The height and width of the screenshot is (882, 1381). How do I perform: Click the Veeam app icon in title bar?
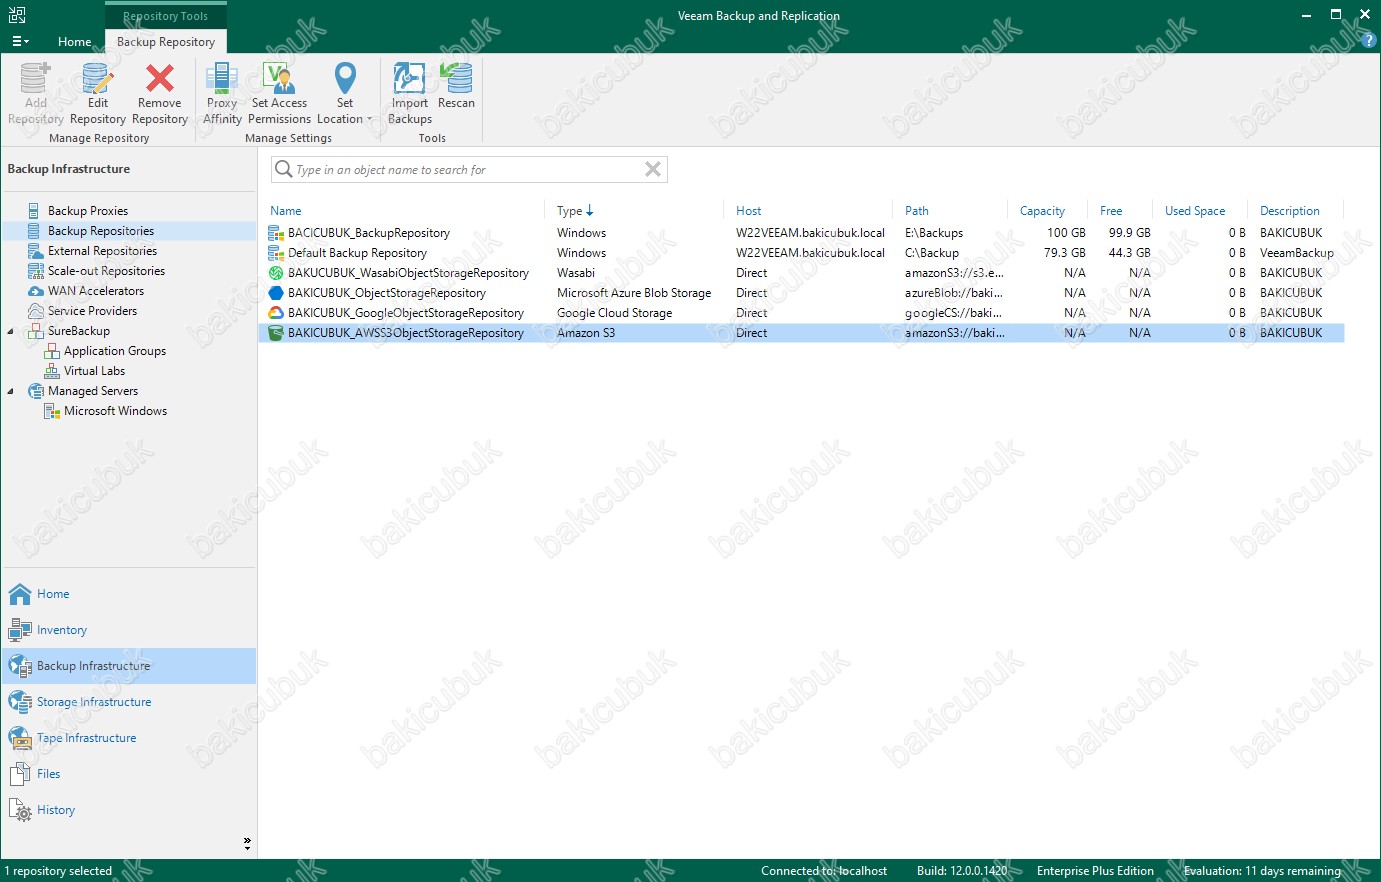pos(17,15)
